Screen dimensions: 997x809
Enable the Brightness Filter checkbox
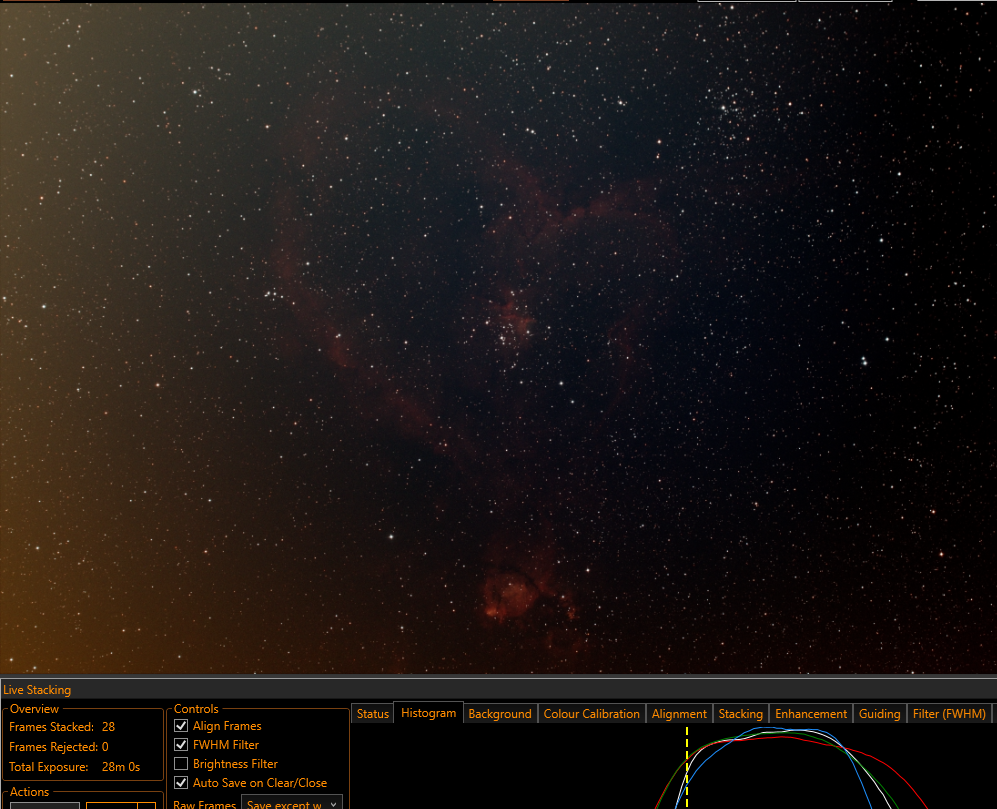pos(181,764)
